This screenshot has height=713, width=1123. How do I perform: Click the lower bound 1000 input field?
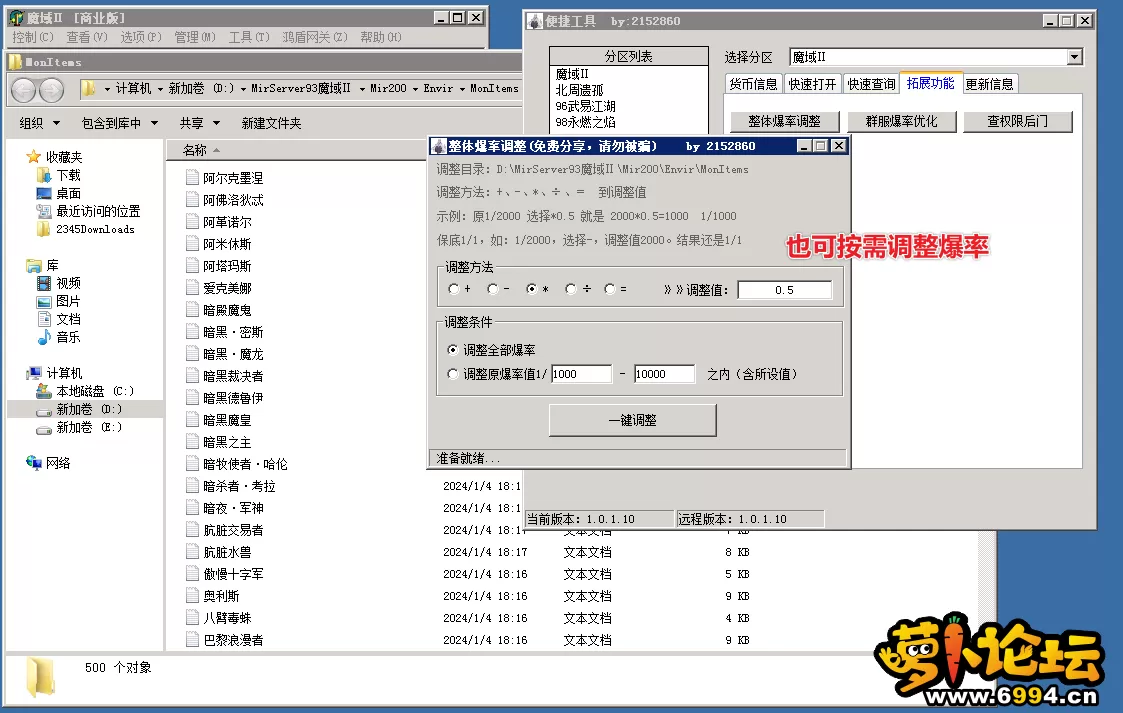(582, 374)
